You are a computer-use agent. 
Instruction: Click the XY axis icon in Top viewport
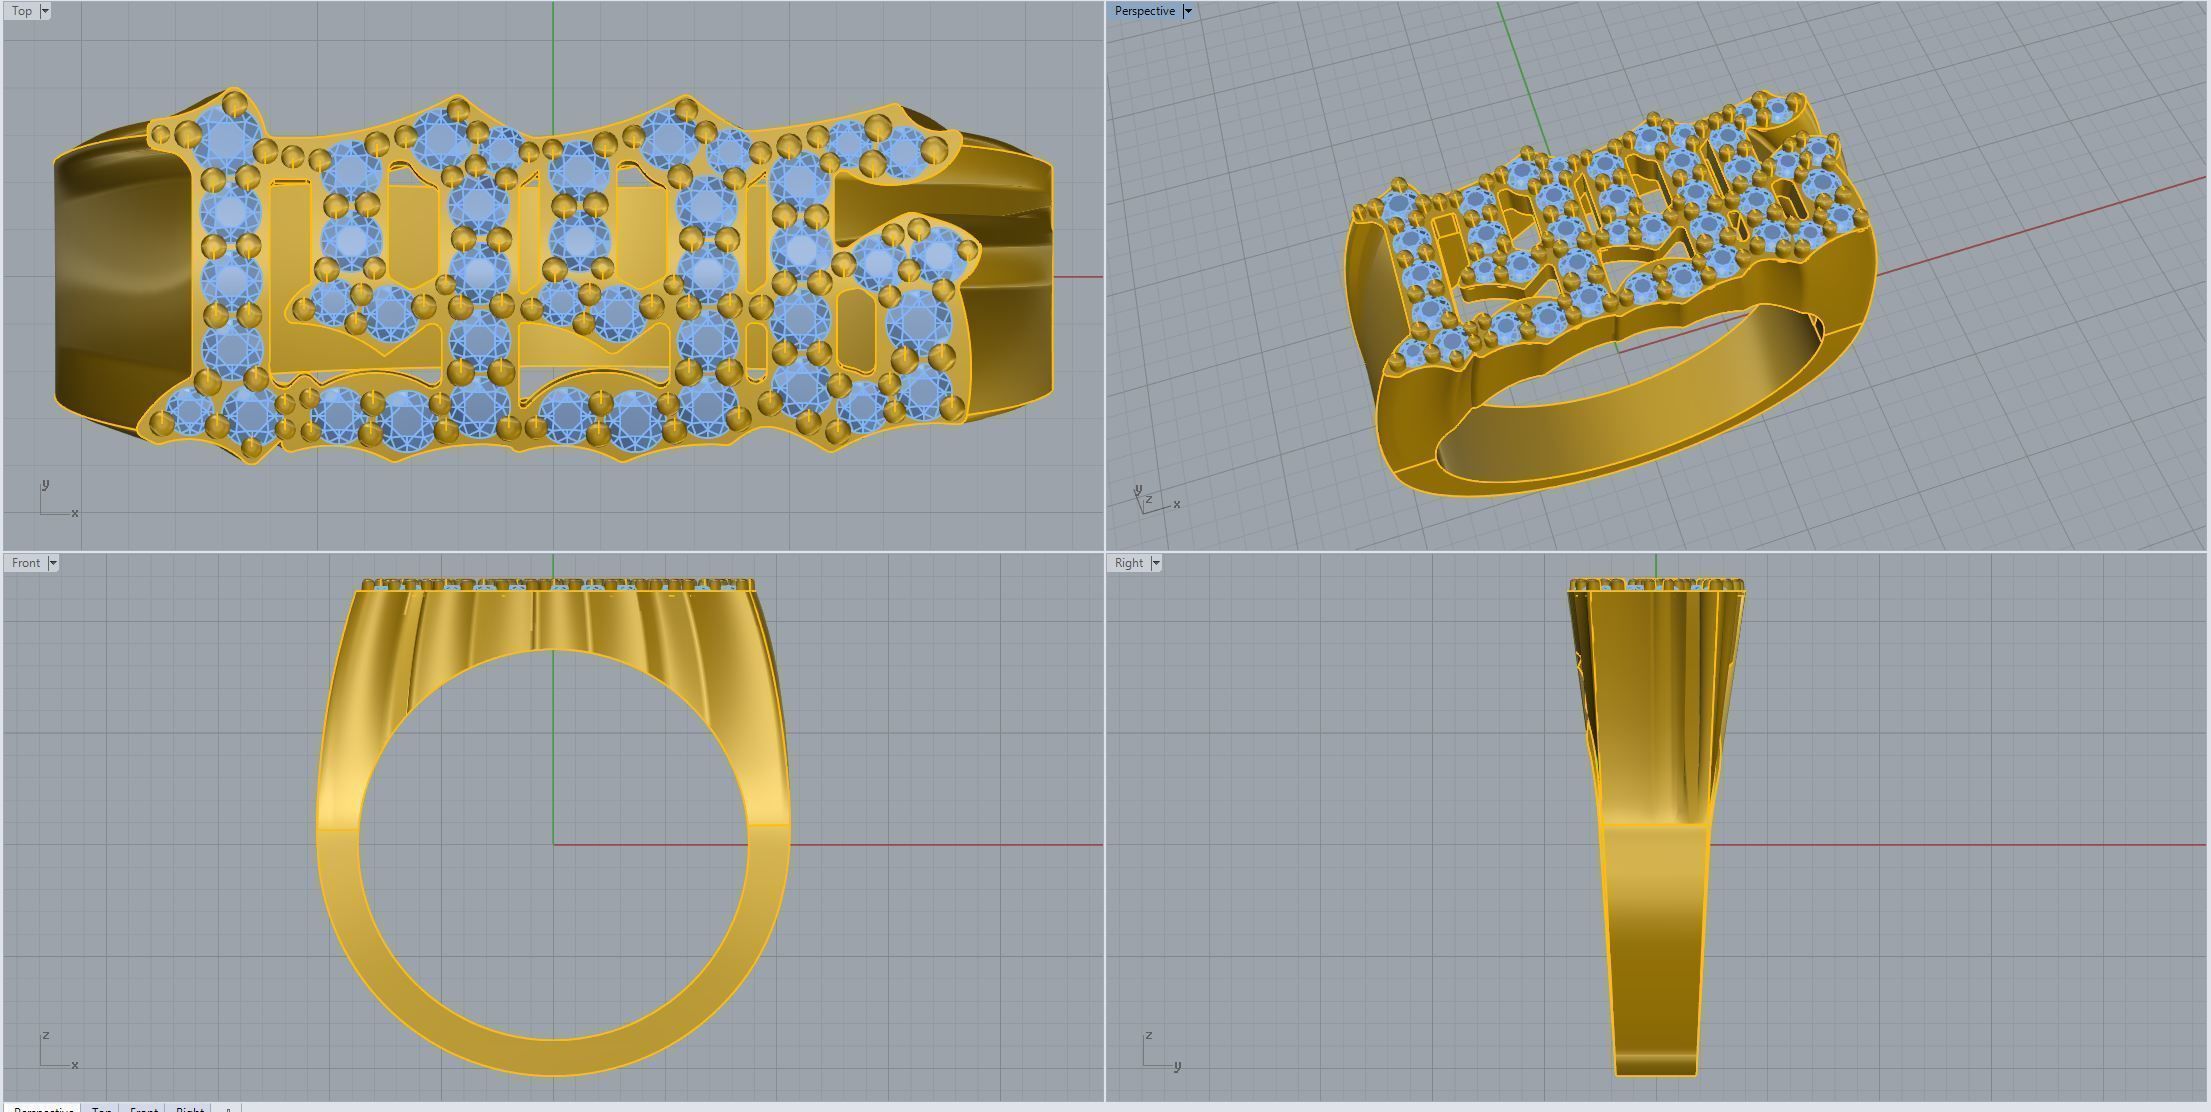click(57, 501)
